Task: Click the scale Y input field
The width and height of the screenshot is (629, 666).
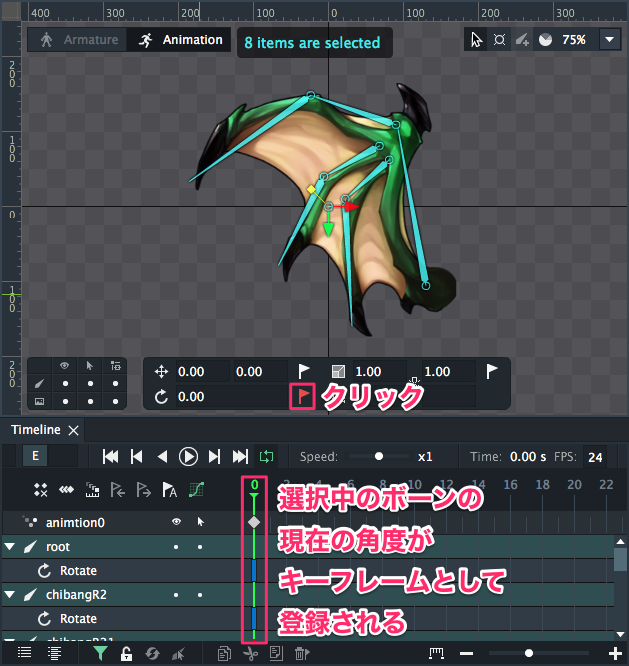Action: click(x=448, y=372)
